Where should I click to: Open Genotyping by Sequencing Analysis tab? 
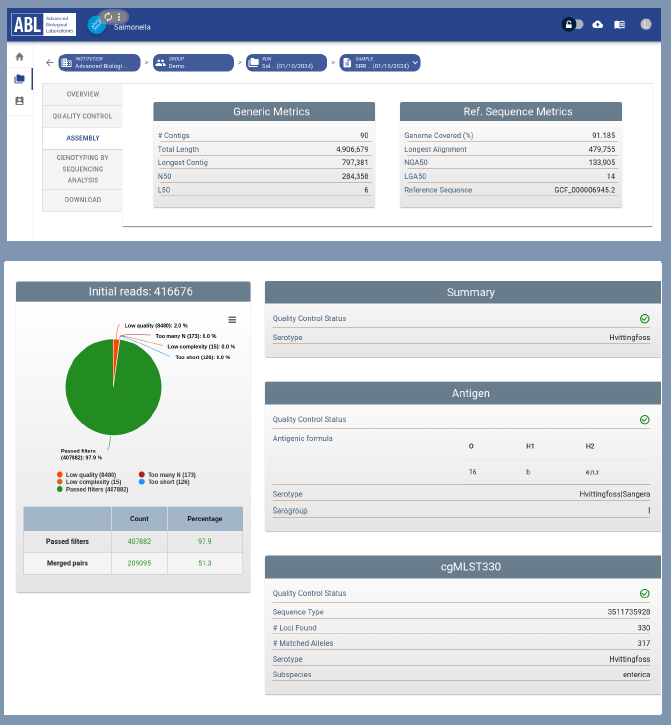click(x=83, y=169)
